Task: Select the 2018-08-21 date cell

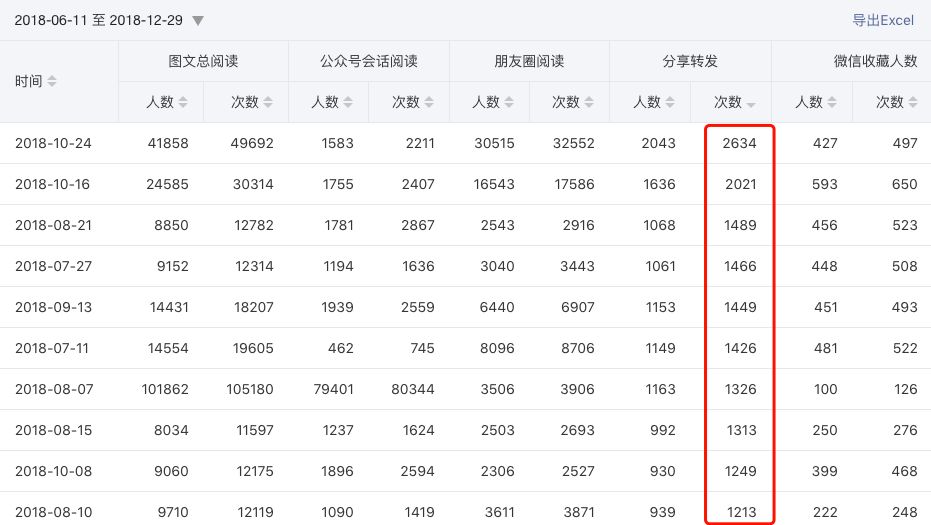Action: 53,225
